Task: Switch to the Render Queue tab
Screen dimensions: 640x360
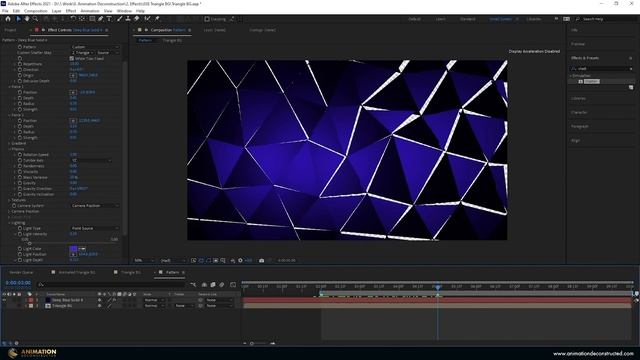Action: [x=21, y=272]
